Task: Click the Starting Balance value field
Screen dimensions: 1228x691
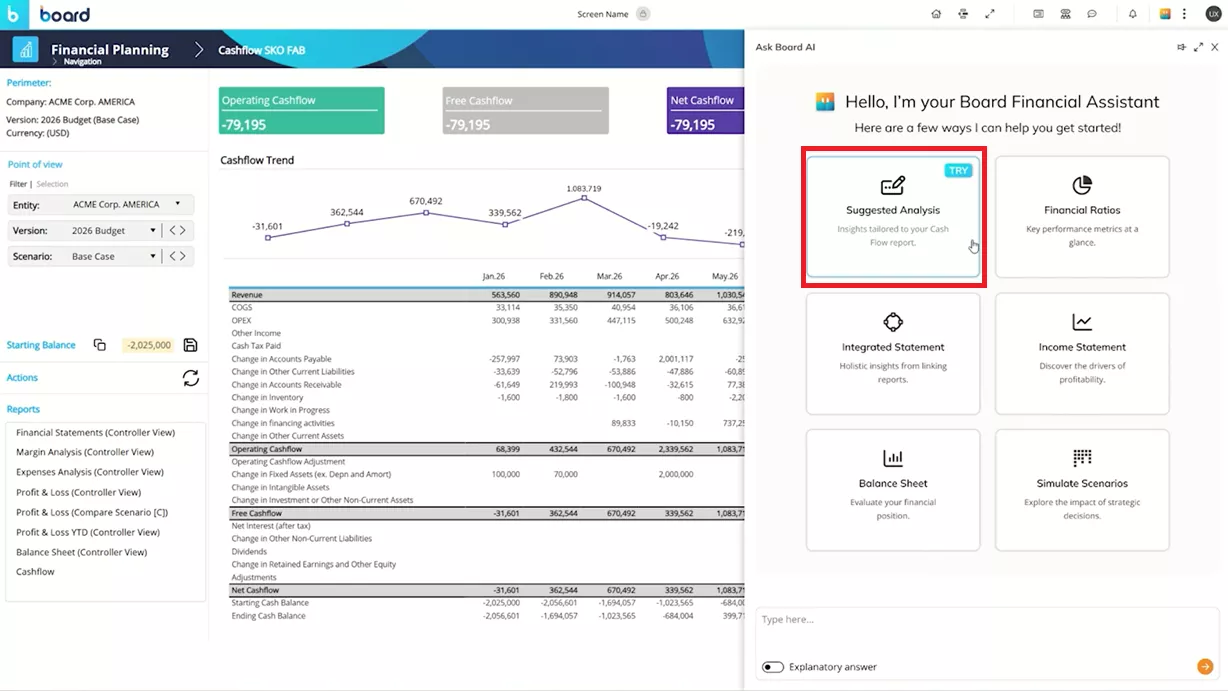Action: 148,345
